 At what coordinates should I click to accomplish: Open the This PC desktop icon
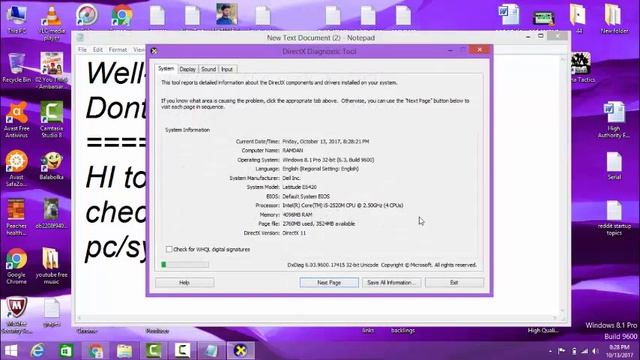click(x=17, y=19)
